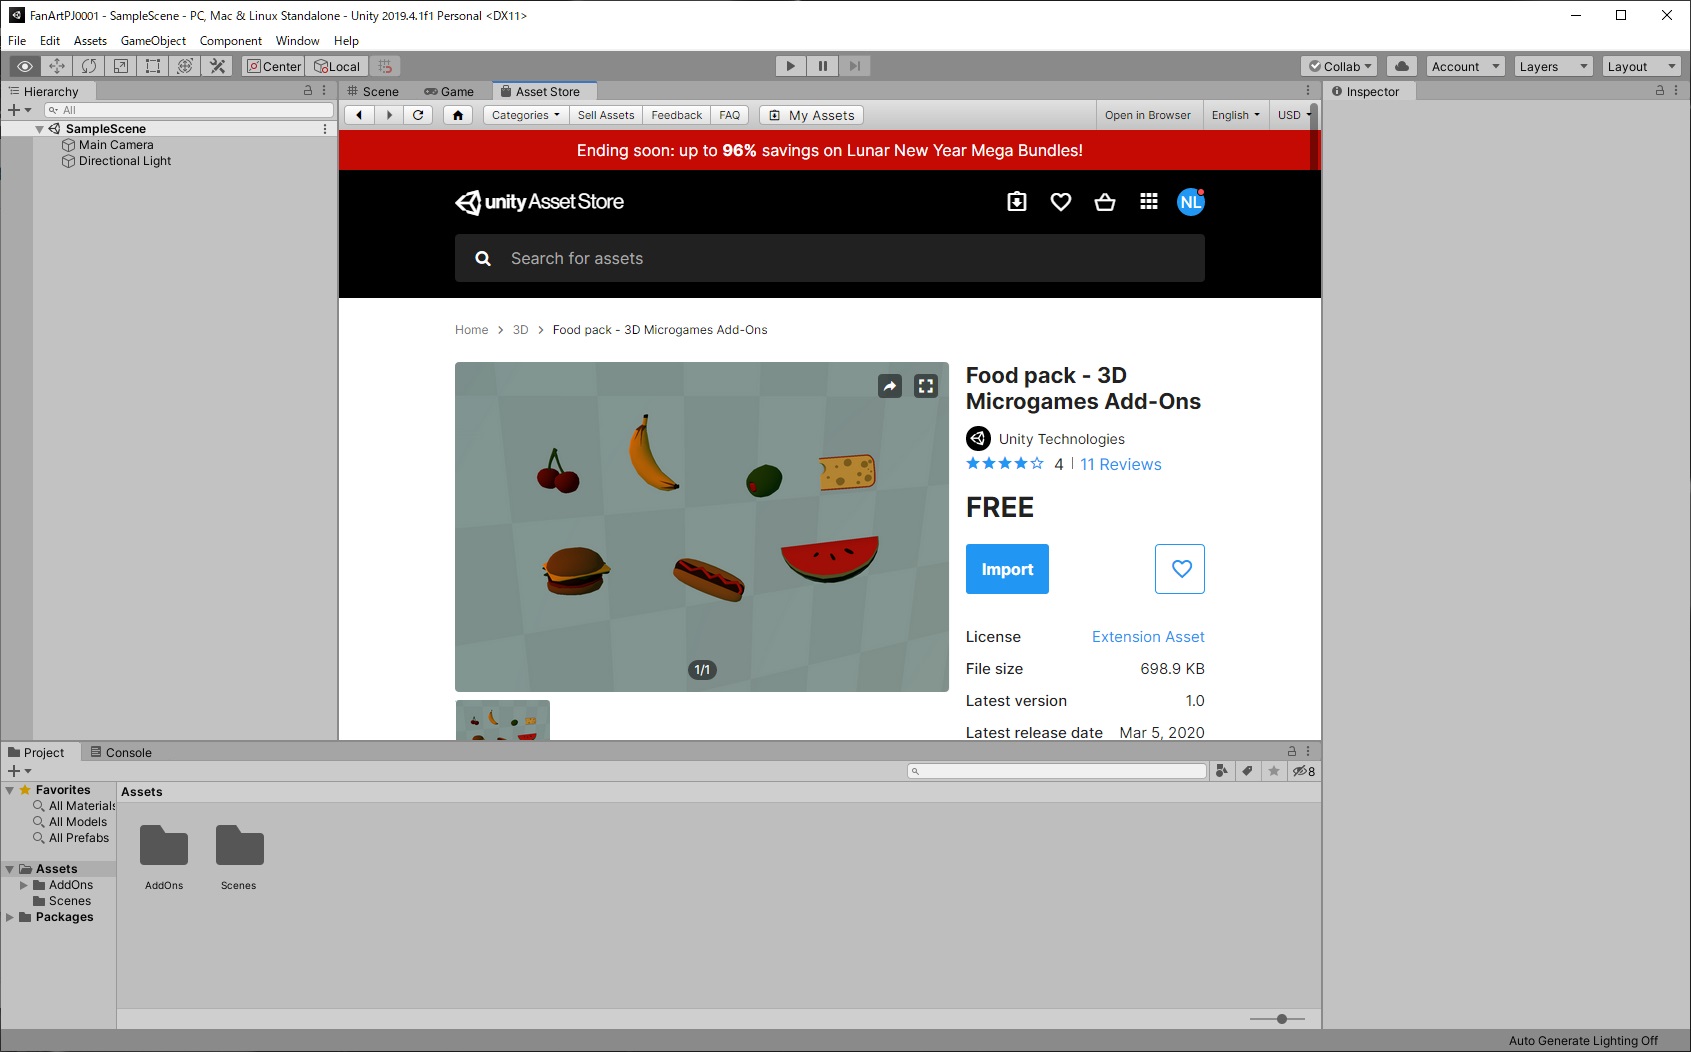The image size is (1691, 1052).
Task: Collapse the SampleScene hierarchy
Action: pyautogui.click(x=39, y=129)
